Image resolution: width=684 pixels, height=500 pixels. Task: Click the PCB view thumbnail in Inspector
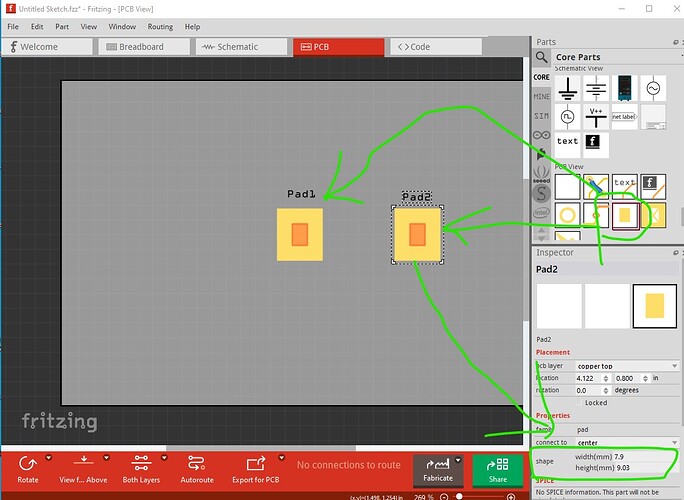click(655, 306)
